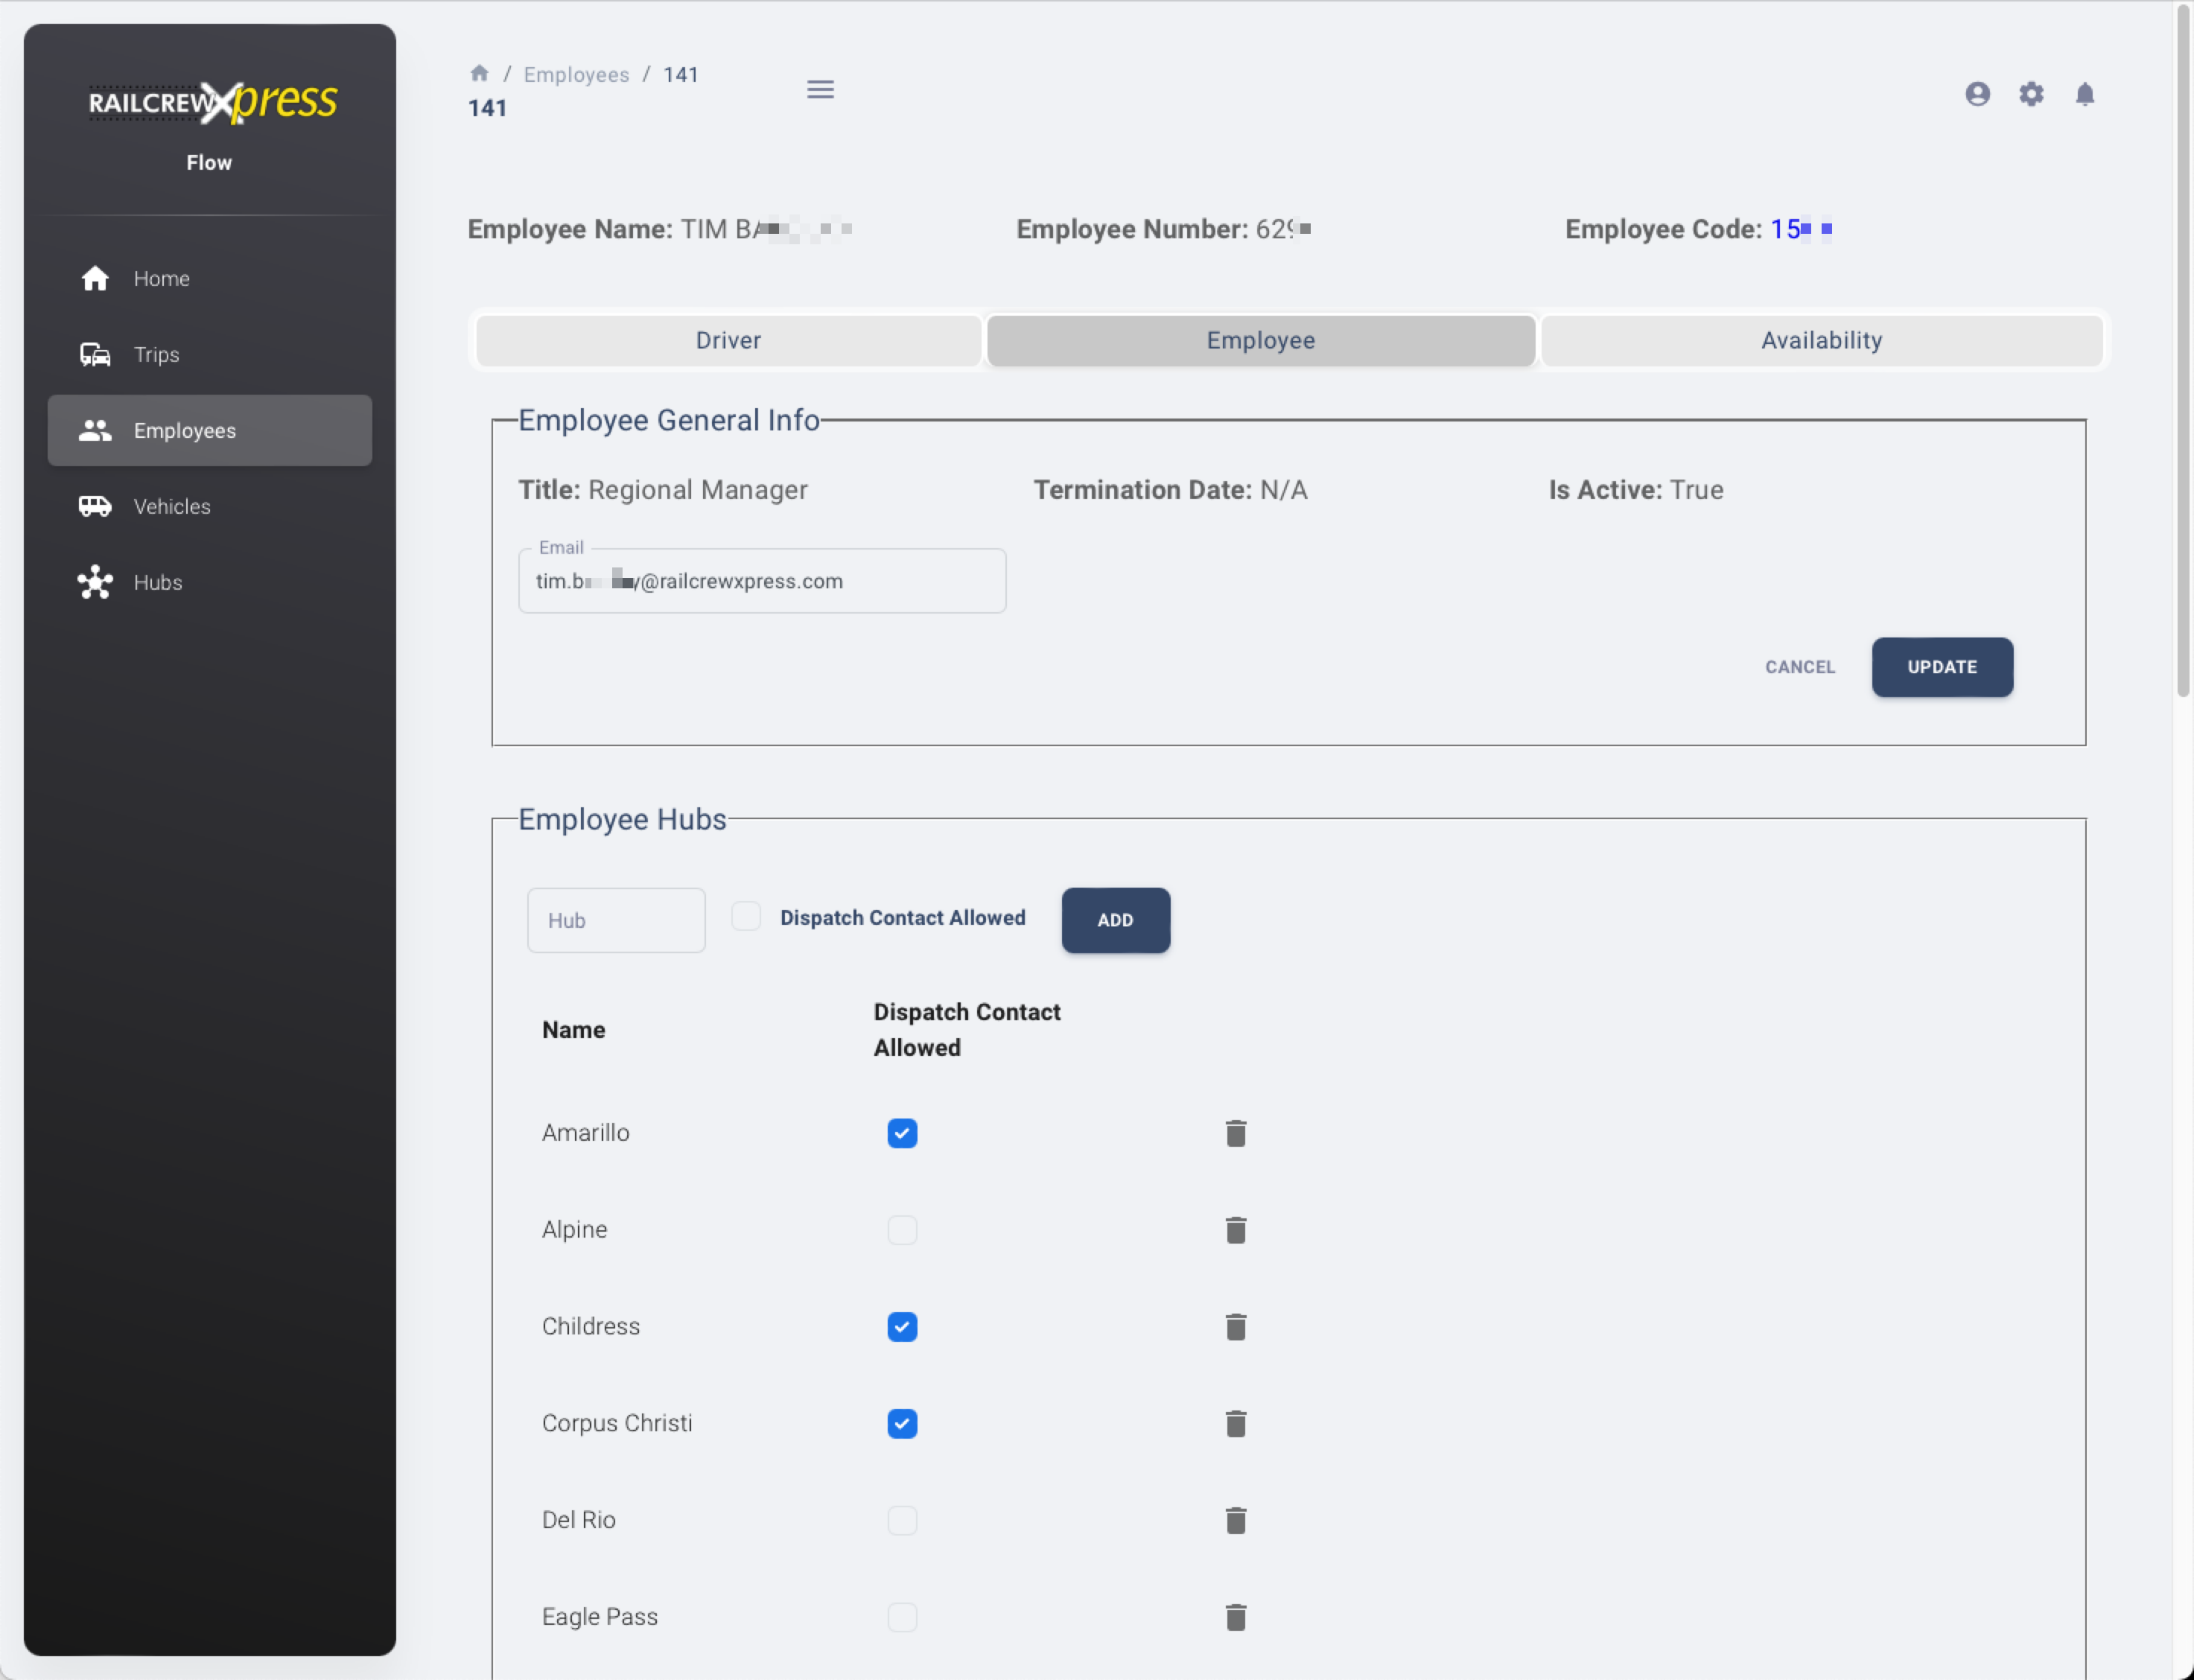Click the Amarillo hub name
Viewport: 2194px width, 1680px height.
click(x=585, y=1133)
